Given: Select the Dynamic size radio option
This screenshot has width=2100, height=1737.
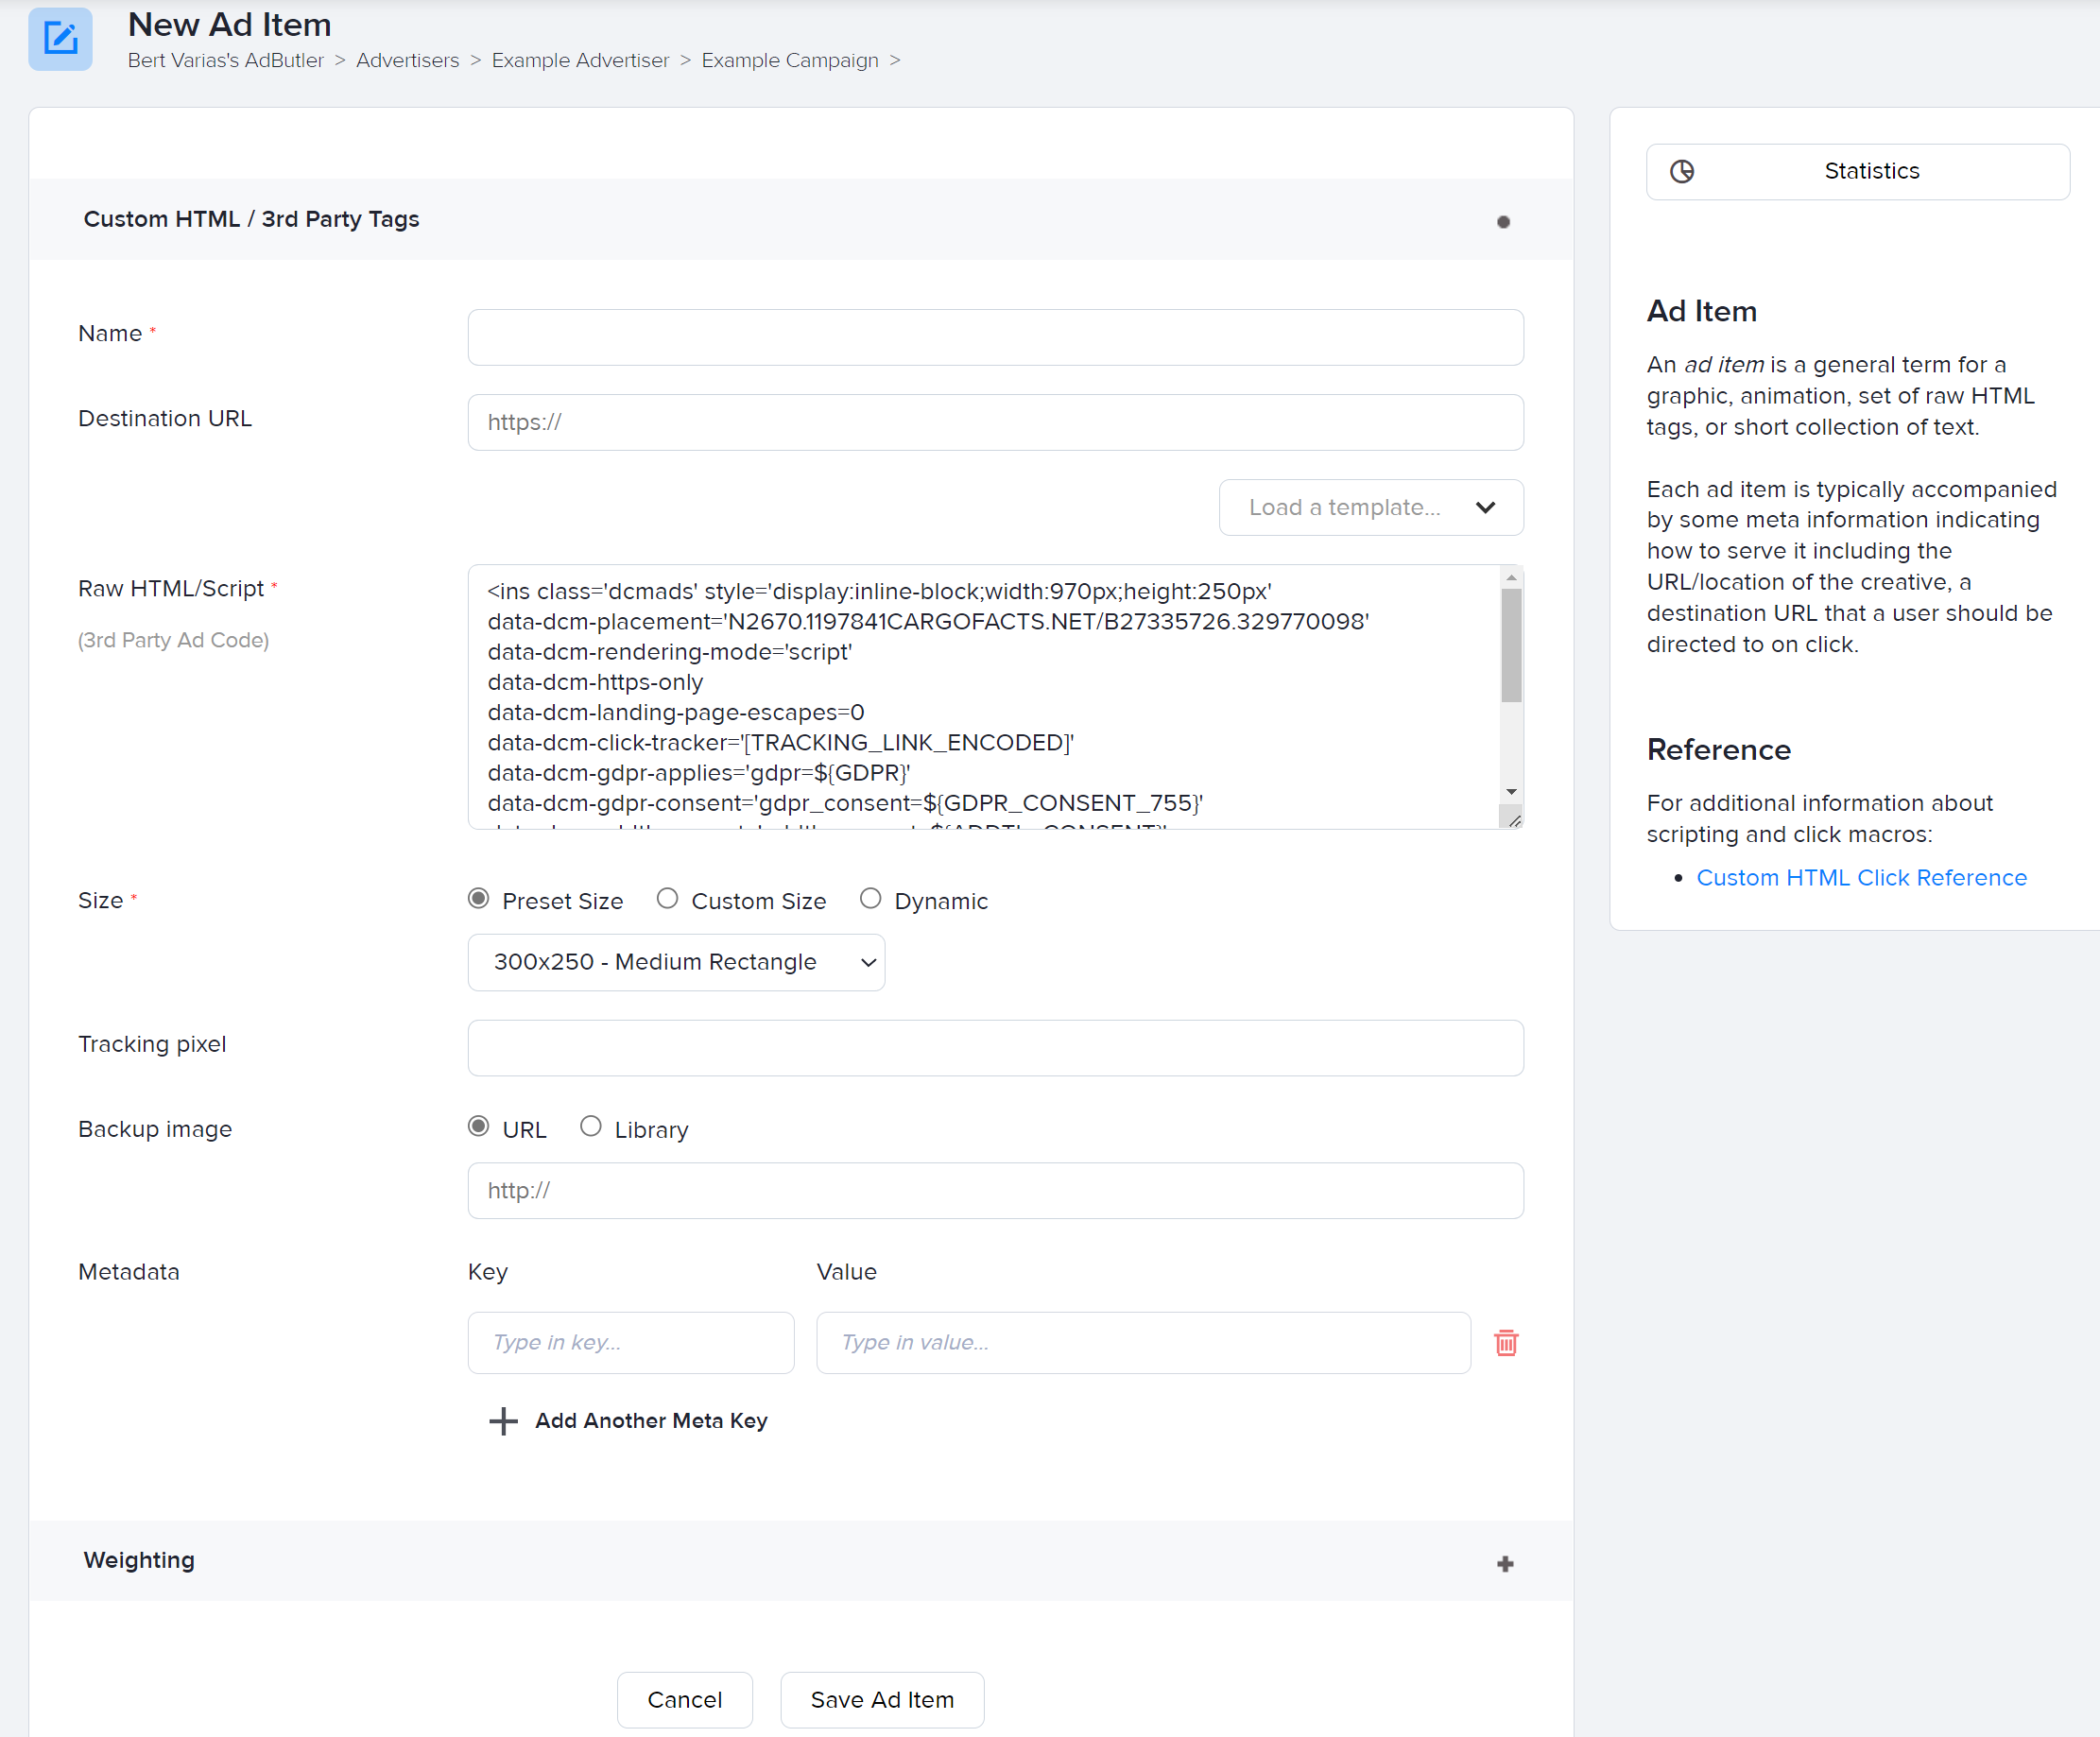Looking at the screenshot, I should point(870,899).
